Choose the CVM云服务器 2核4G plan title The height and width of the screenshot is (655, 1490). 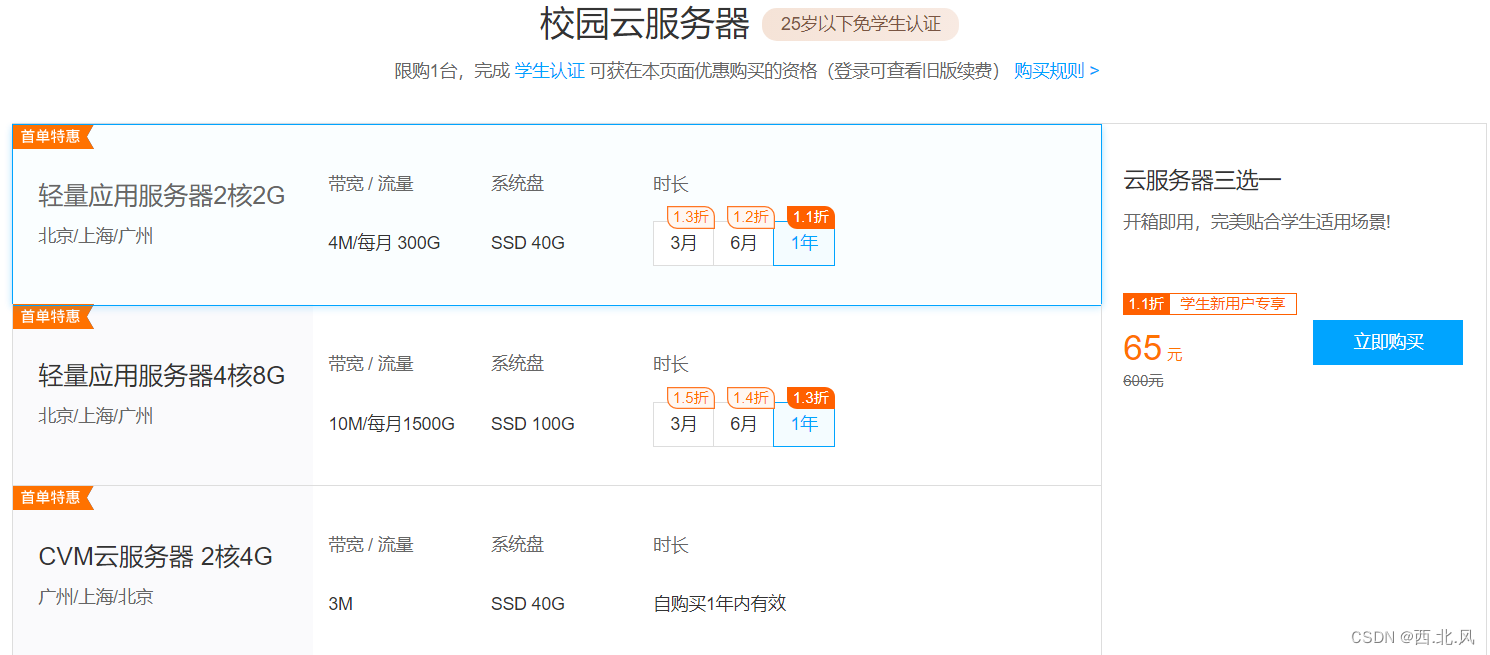coord(156,556)
